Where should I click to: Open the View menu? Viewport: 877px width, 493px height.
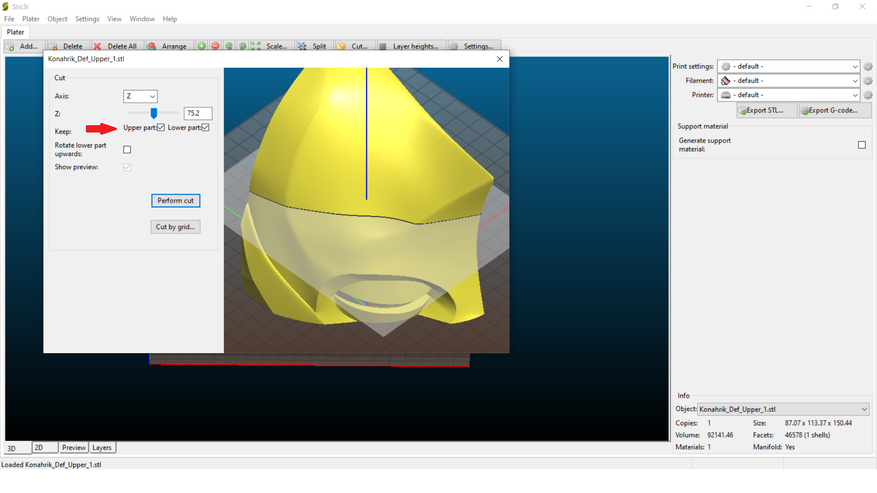(114, 19)
